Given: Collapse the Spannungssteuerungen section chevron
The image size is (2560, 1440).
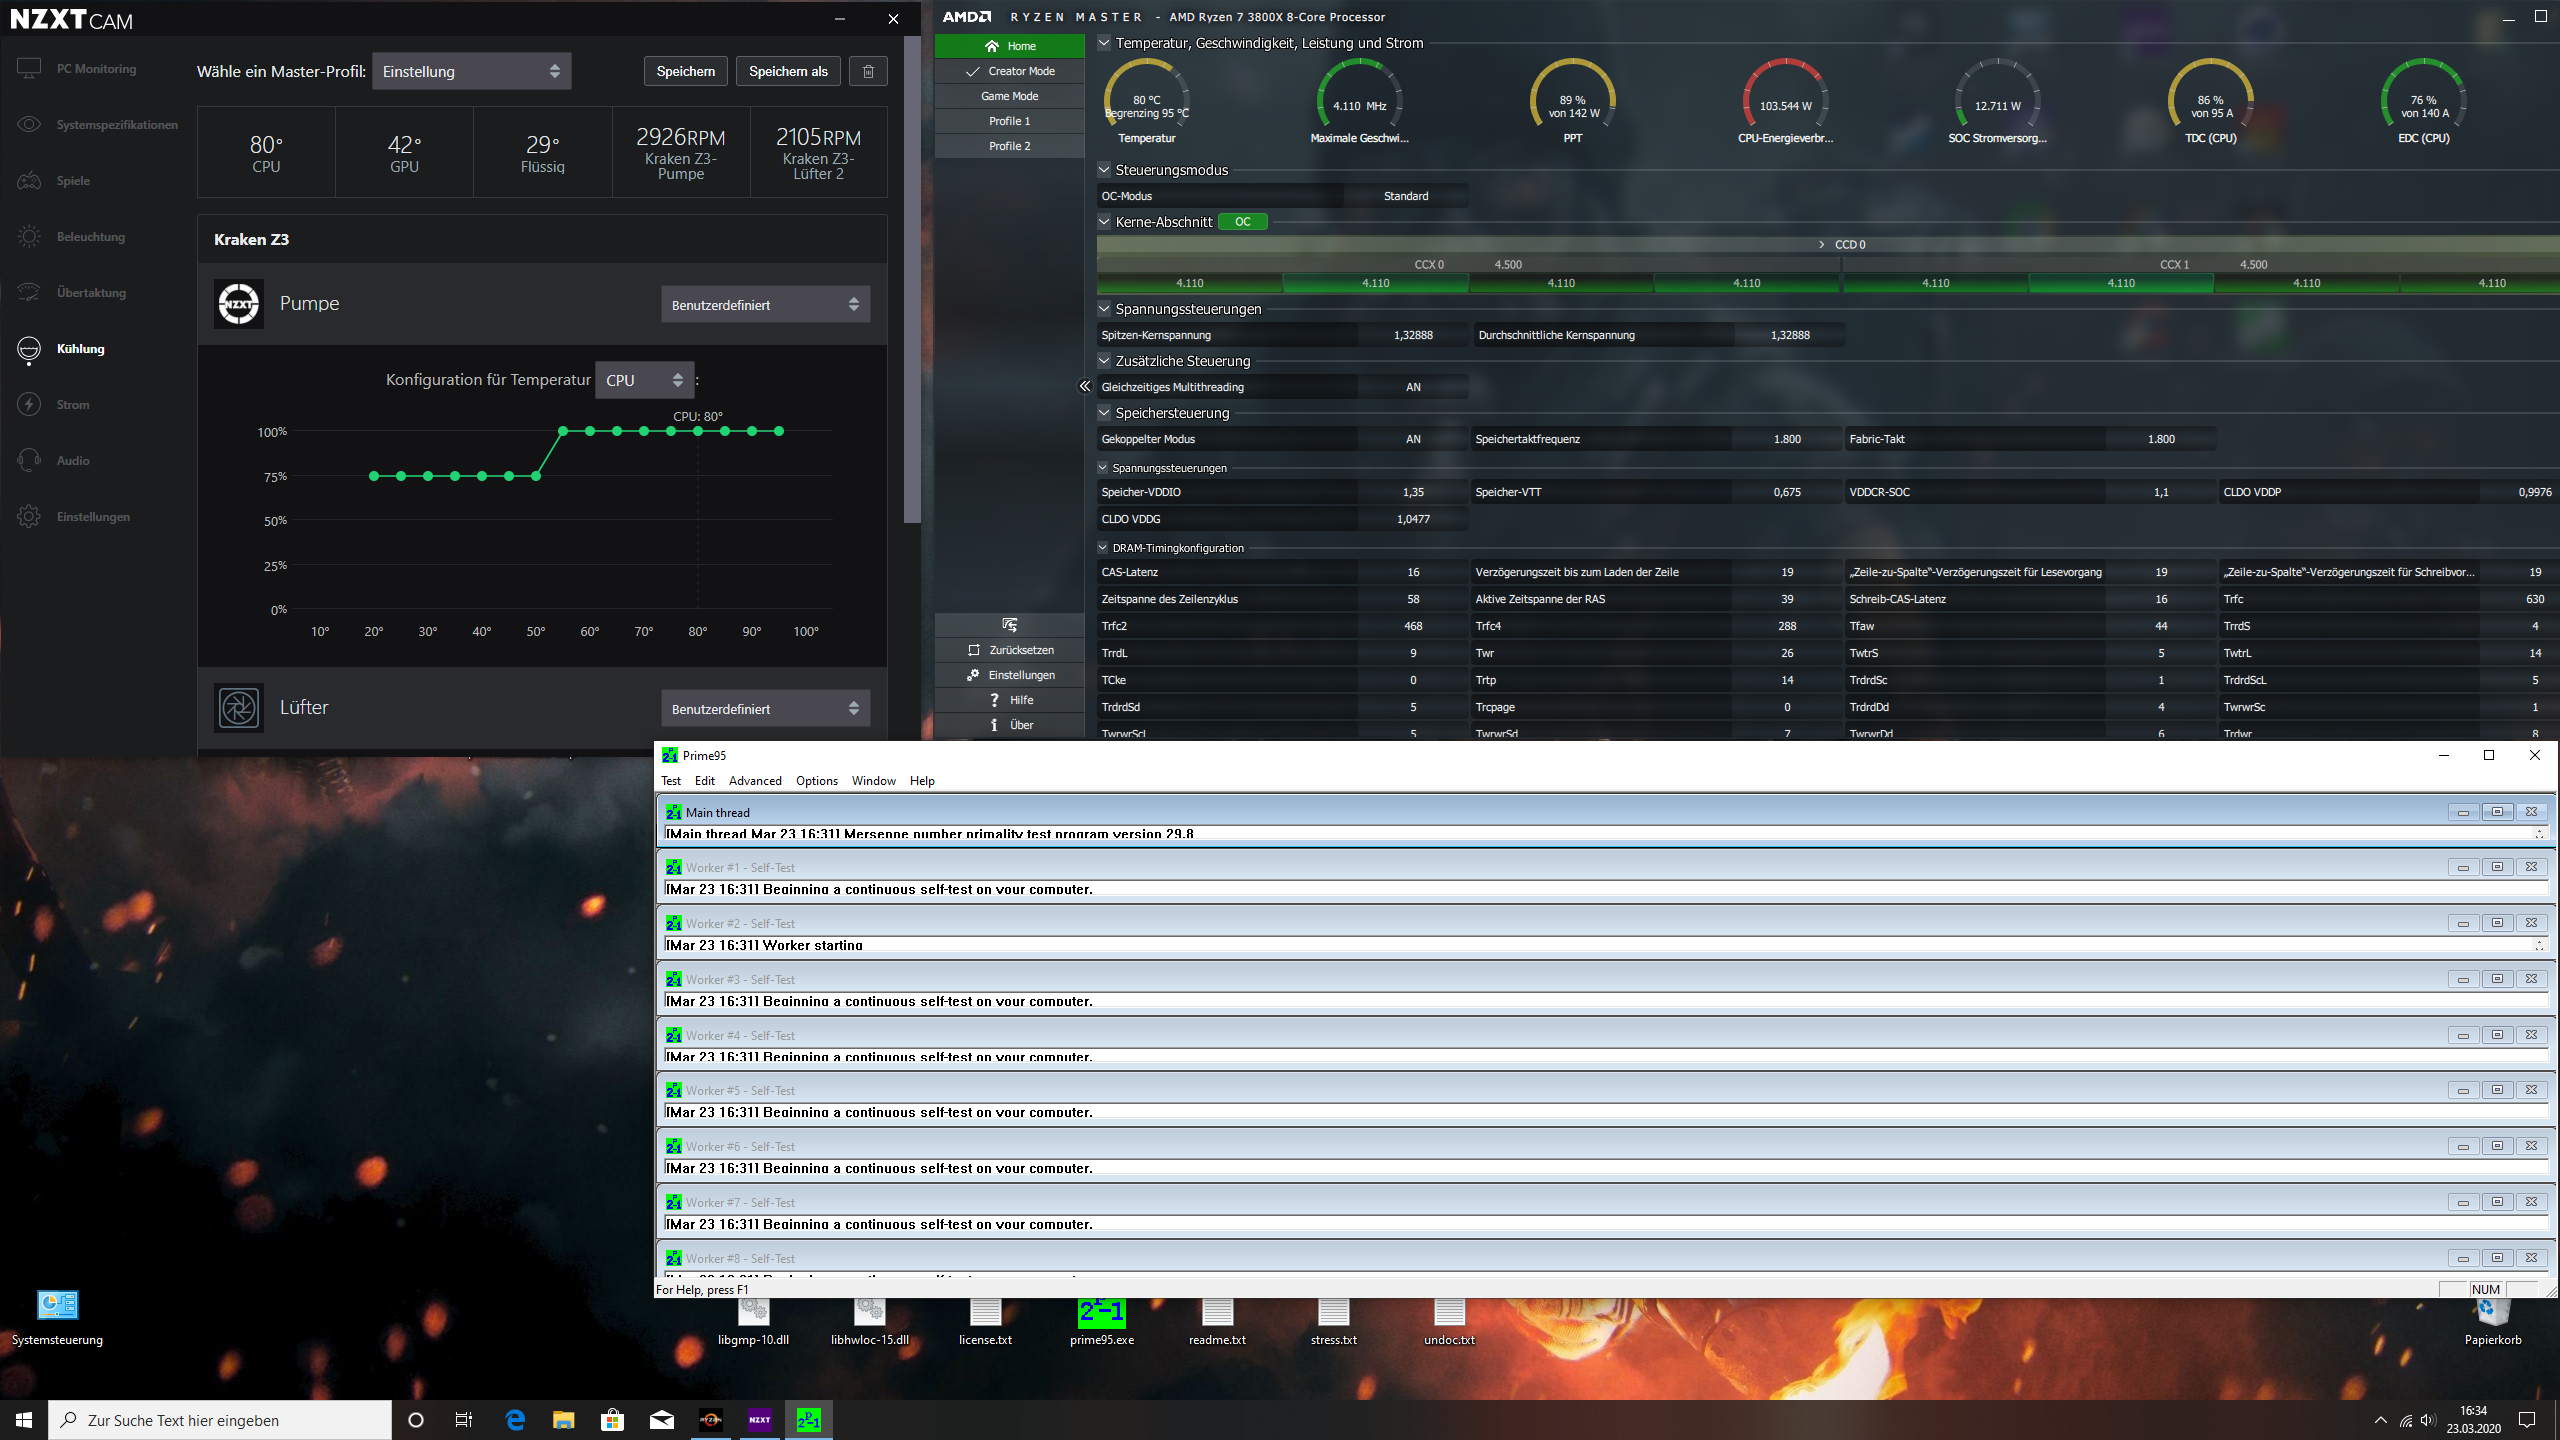Looking at the screenshot, I should pos(1104,309).
